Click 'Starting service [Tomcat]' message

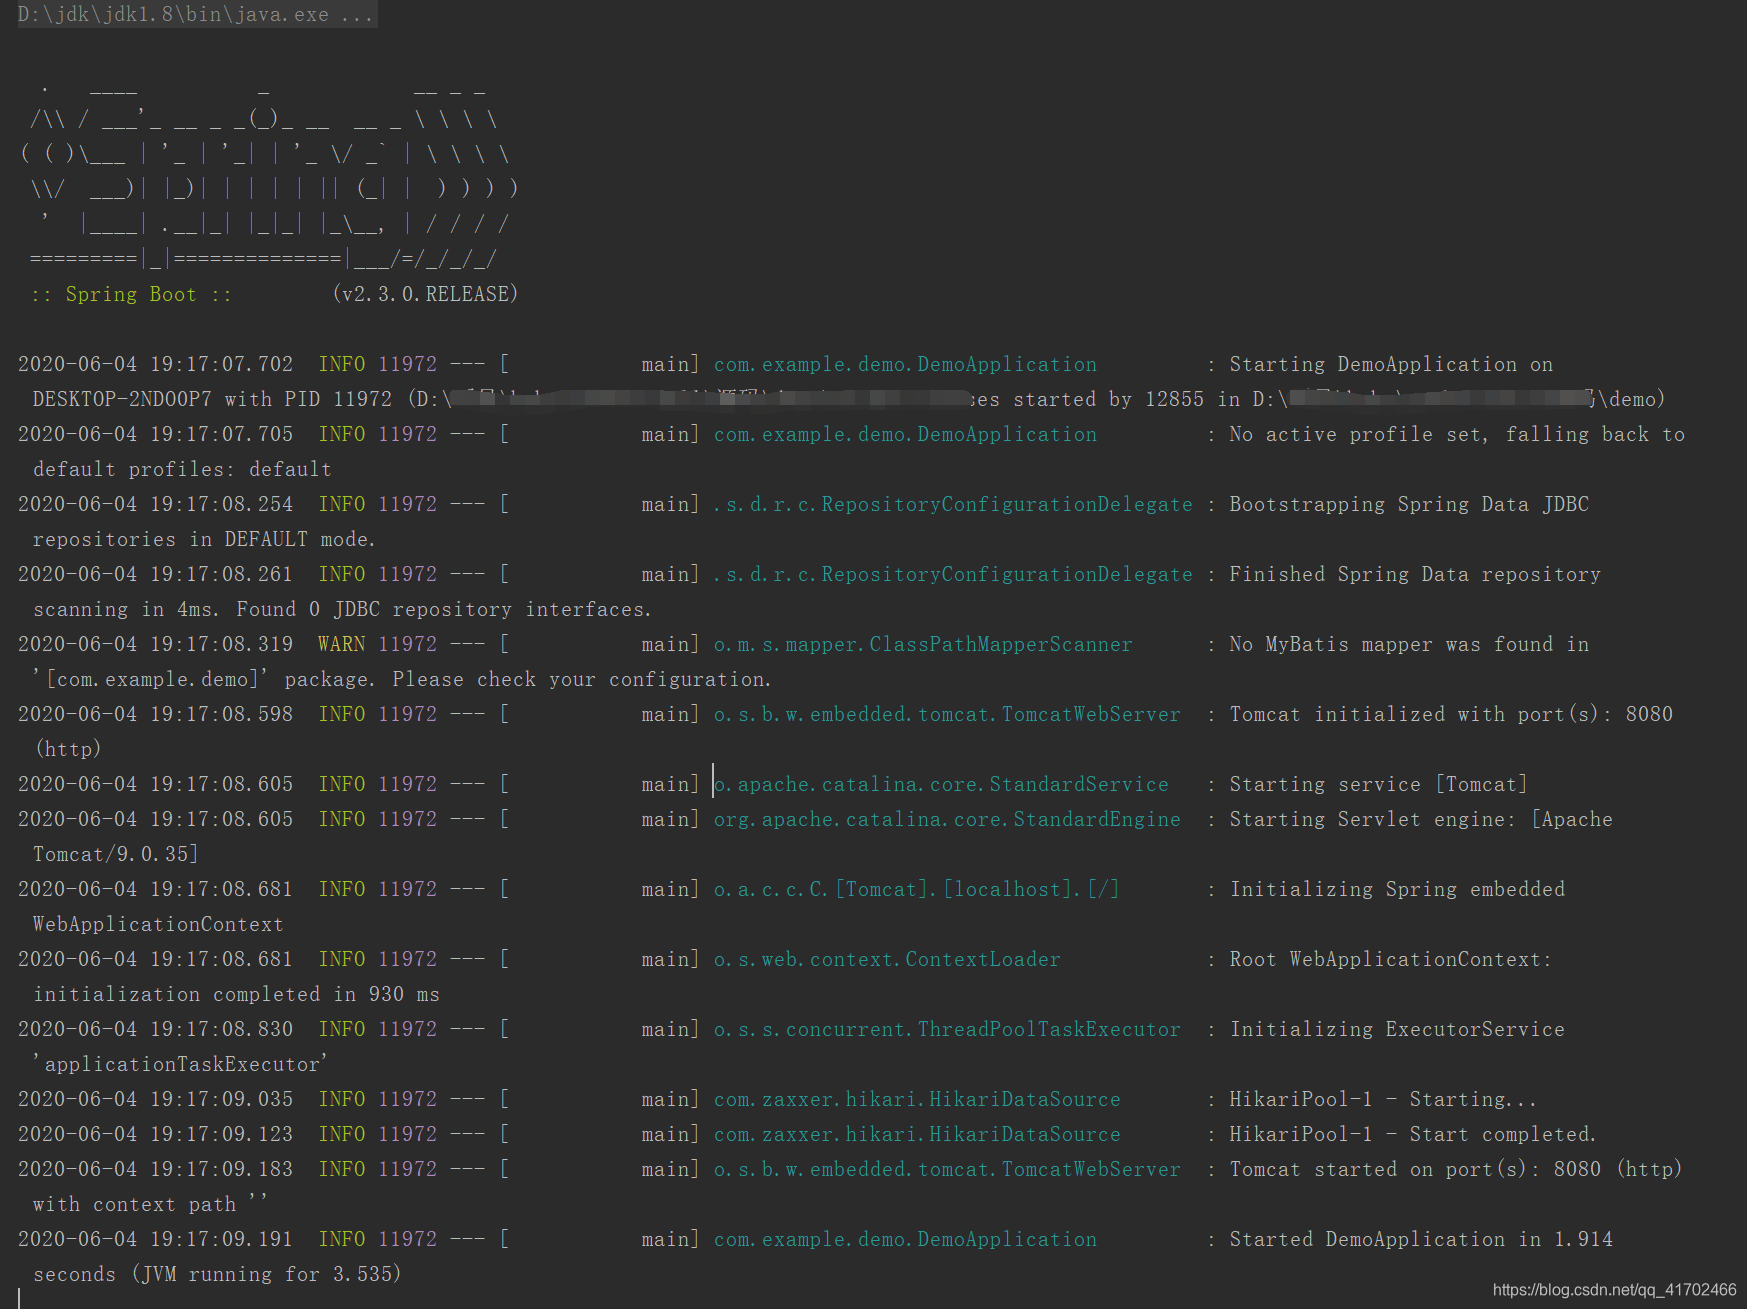pyautogui.click(x=1379, y=784)
